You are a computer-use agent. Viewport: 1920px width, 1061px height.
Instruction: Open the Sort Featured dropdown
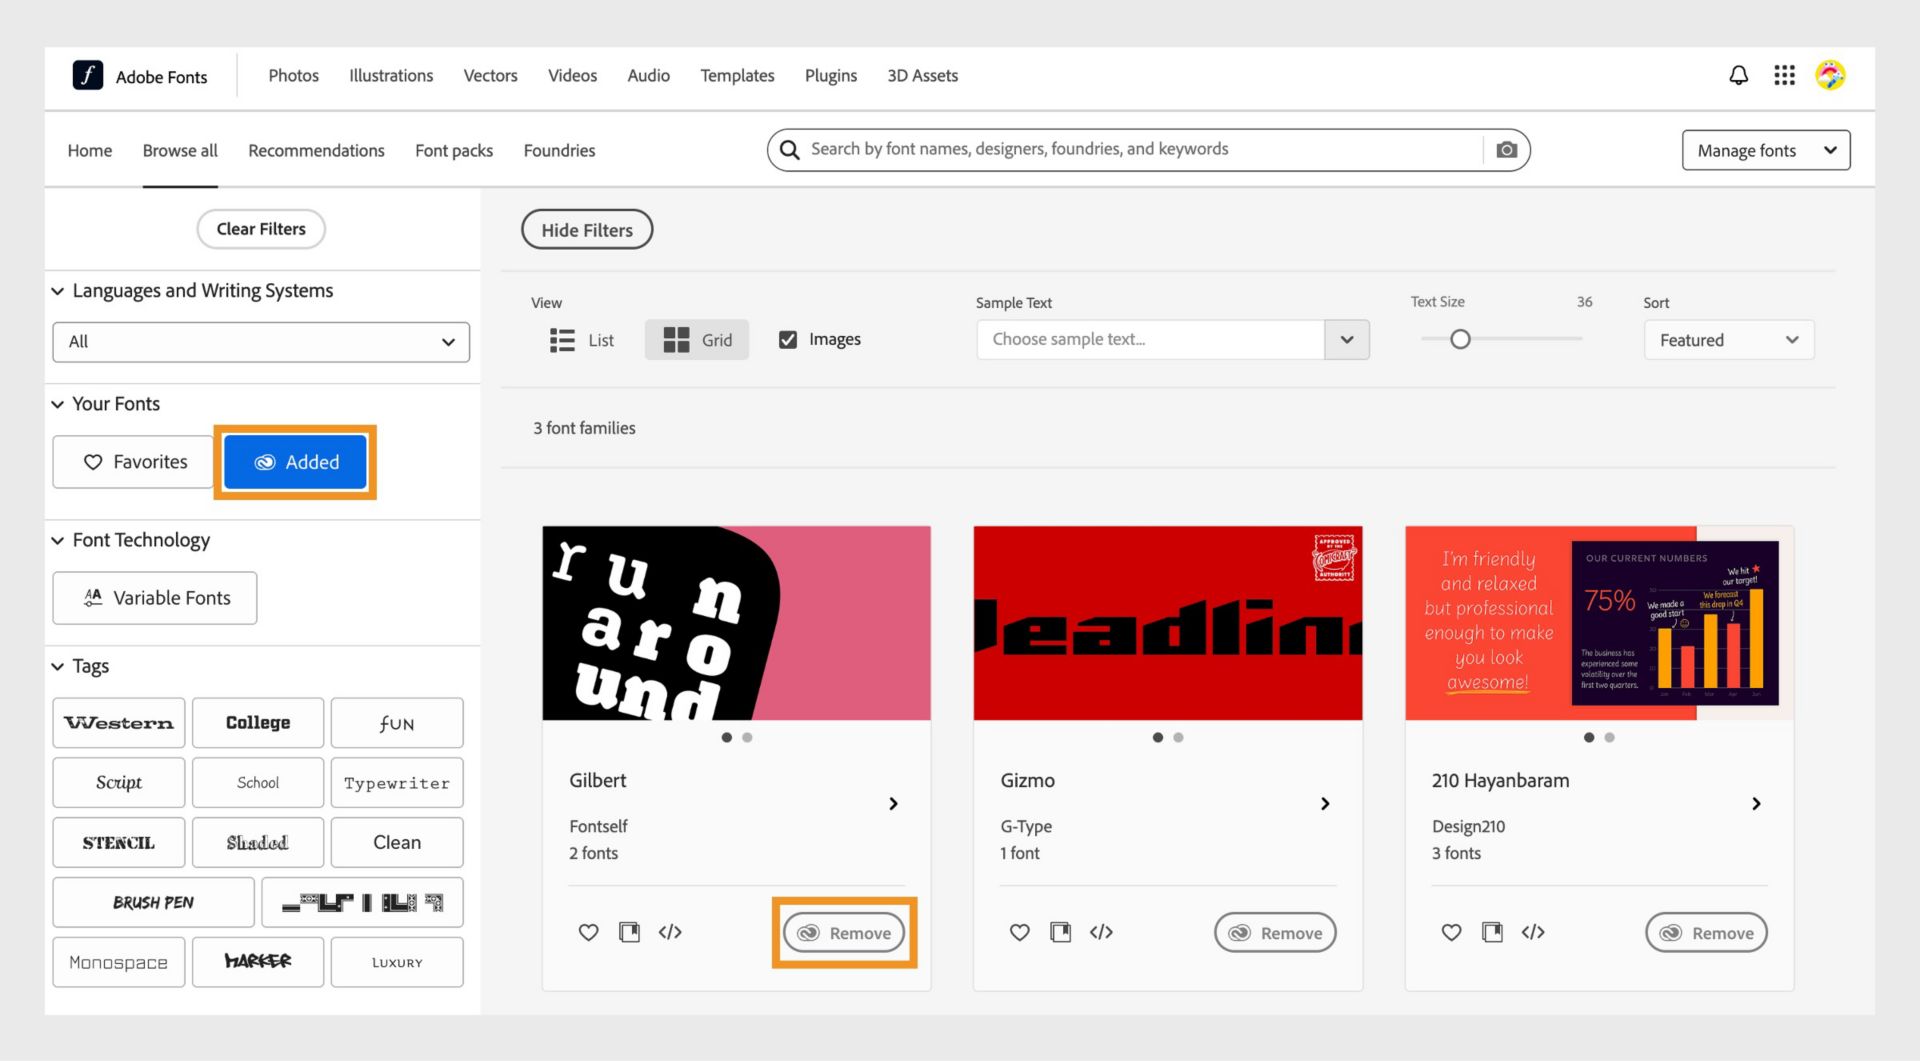pos(1729,339)
